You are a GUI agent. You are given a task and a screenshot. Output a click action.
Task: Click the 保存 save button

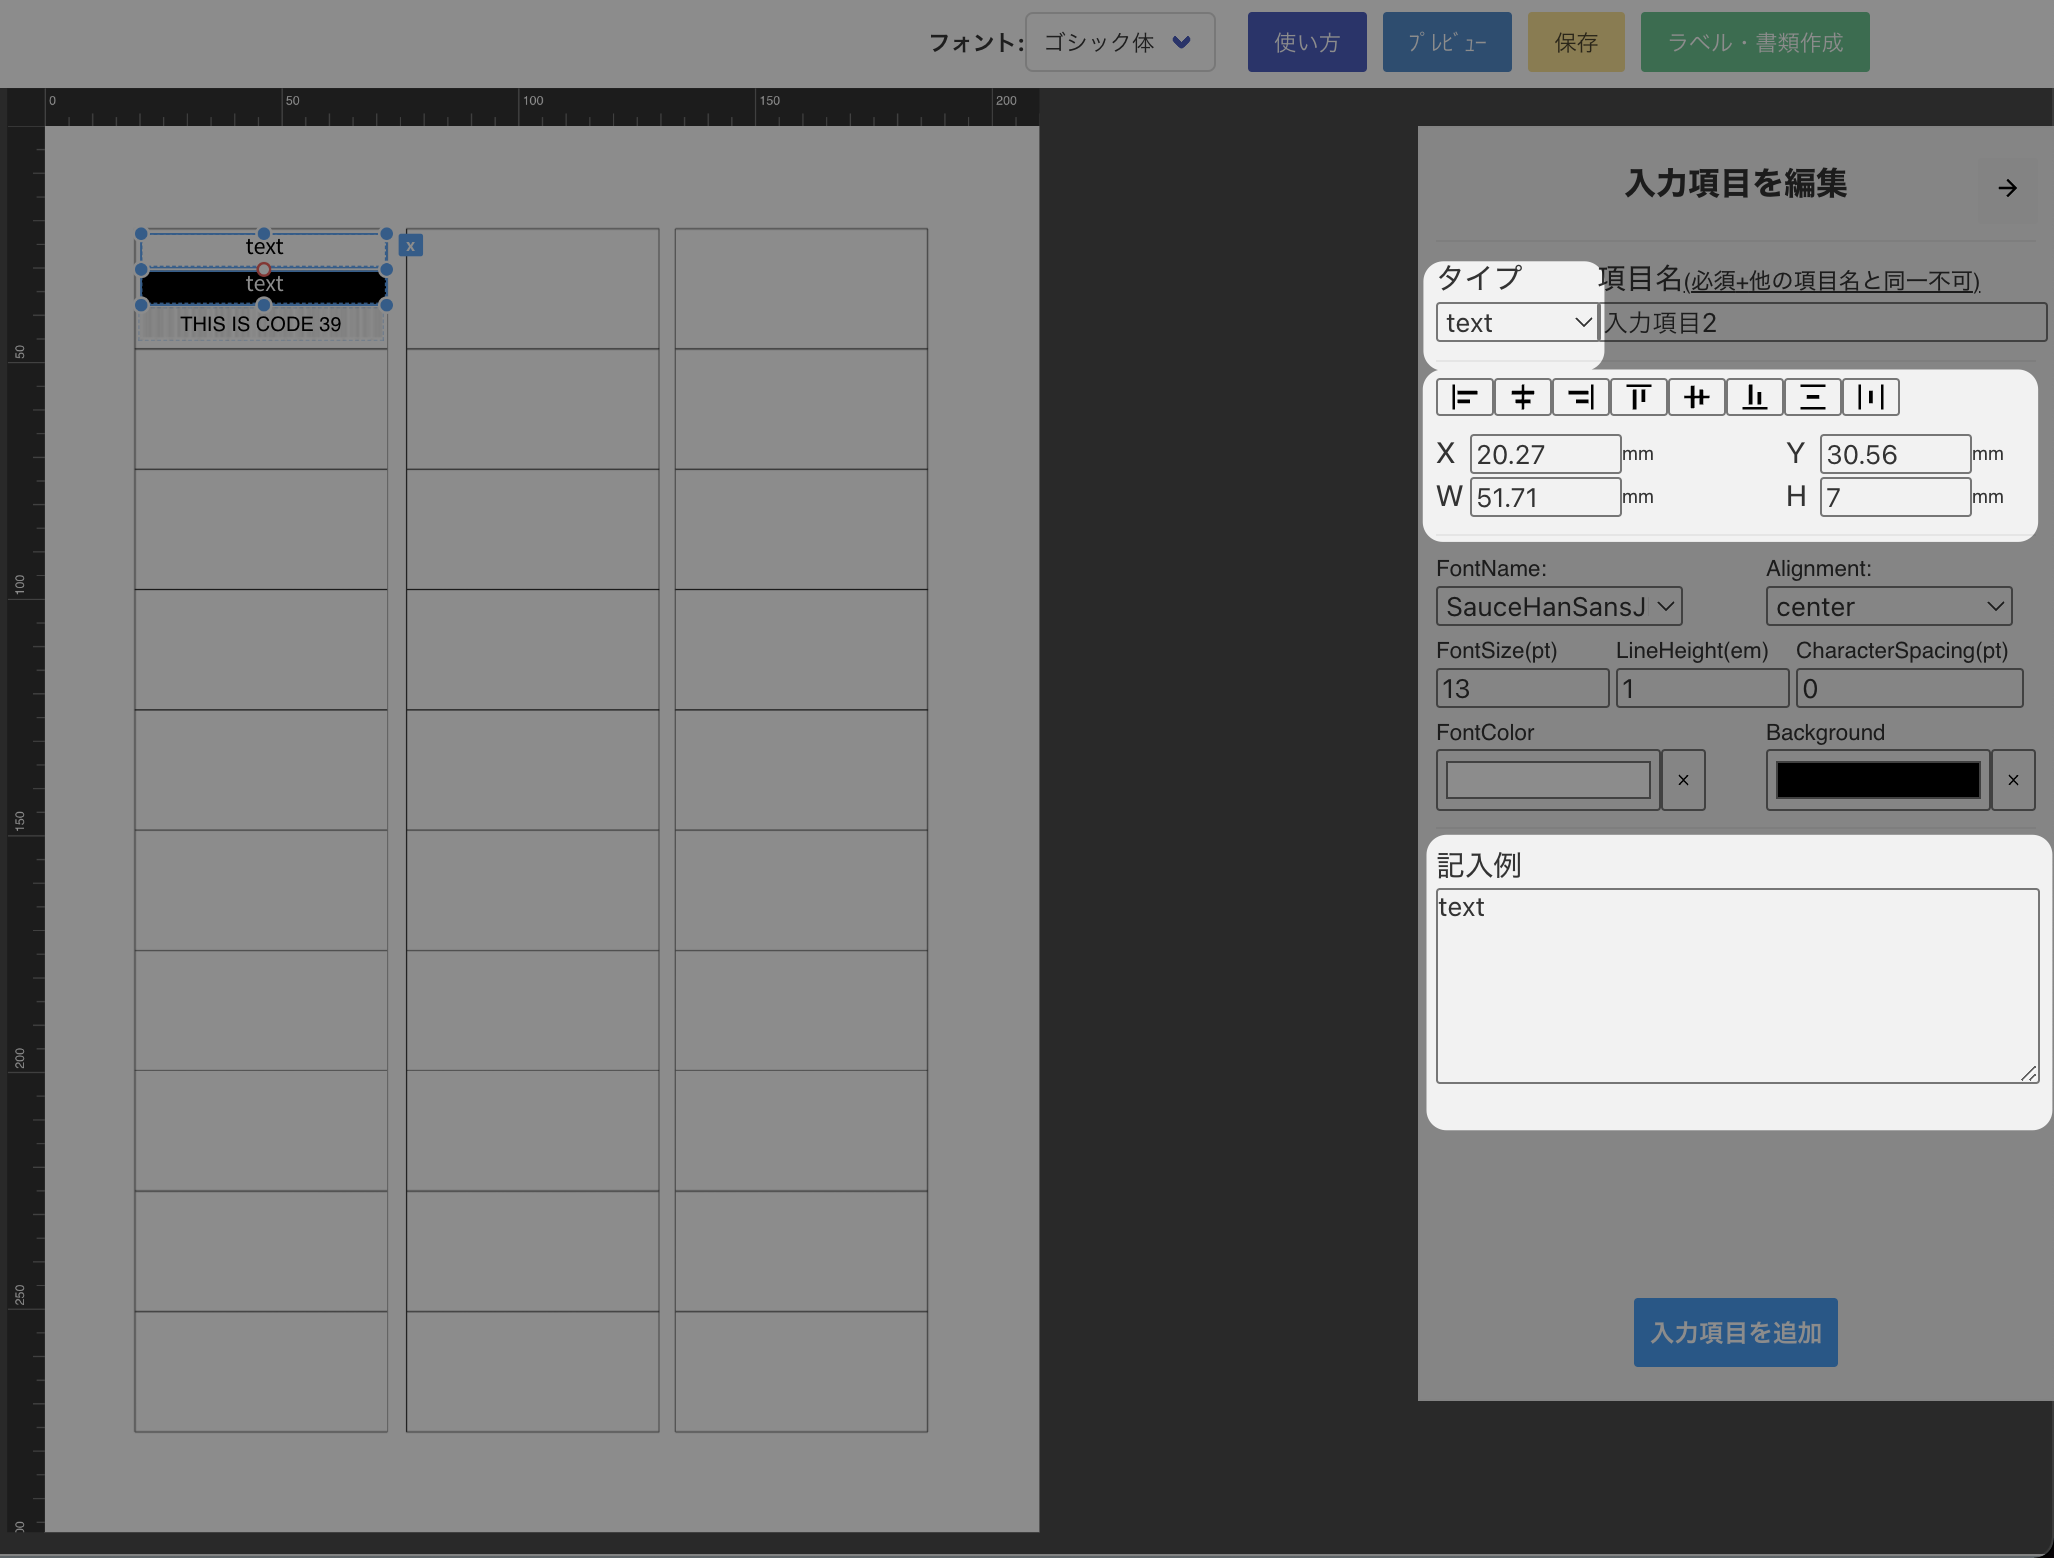pyautogui.click(x=1576, y=42)
